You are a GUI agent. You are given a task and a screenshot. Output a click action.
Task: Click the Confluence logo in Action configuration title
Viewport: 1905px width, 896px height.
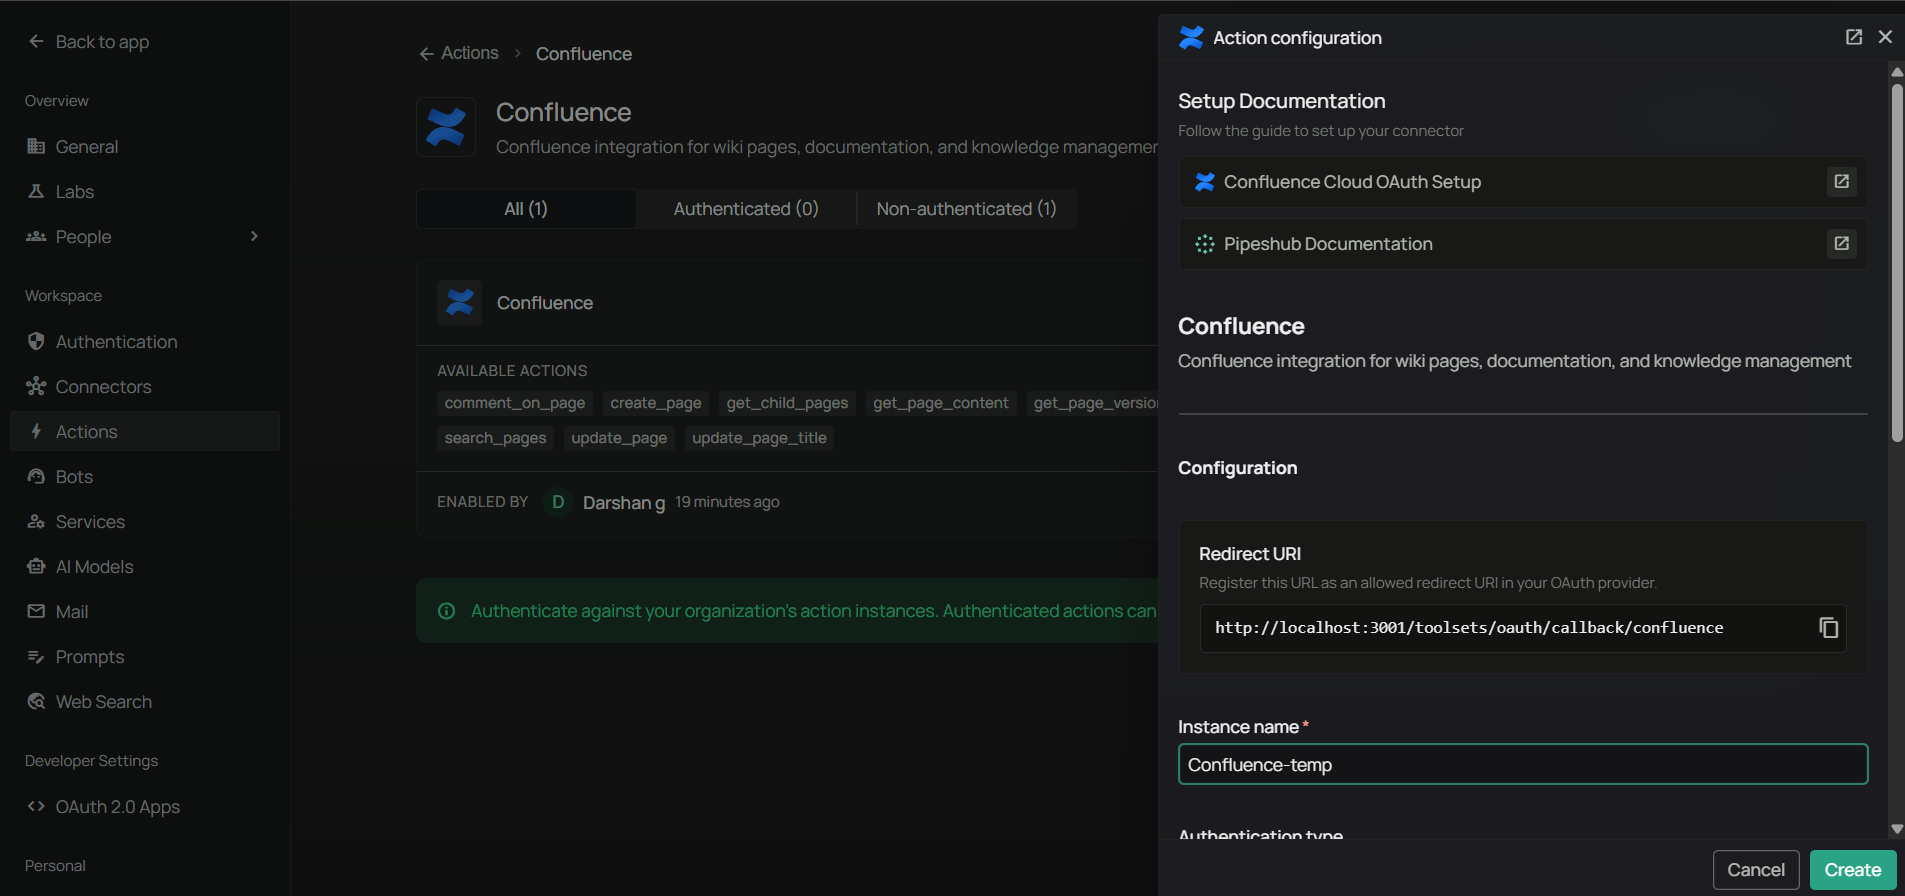(x=1191, y=37)
